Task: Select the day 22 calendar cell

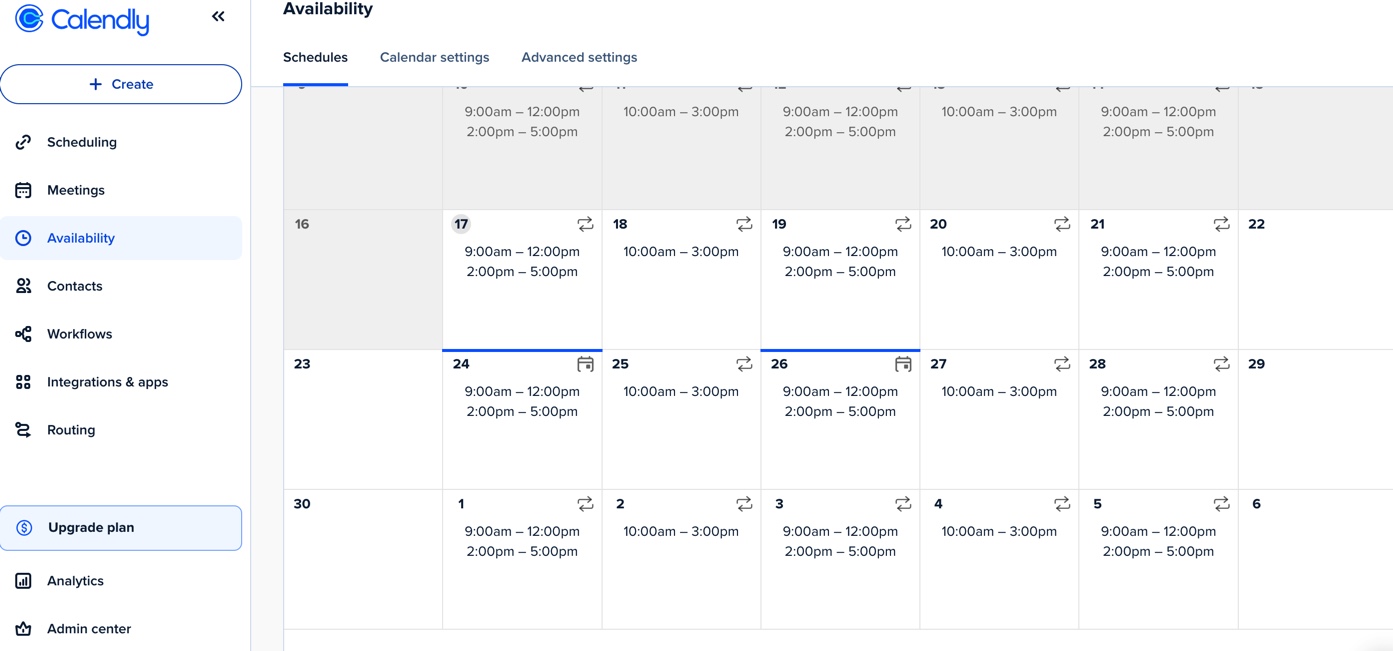Action: click(1315, 279)
